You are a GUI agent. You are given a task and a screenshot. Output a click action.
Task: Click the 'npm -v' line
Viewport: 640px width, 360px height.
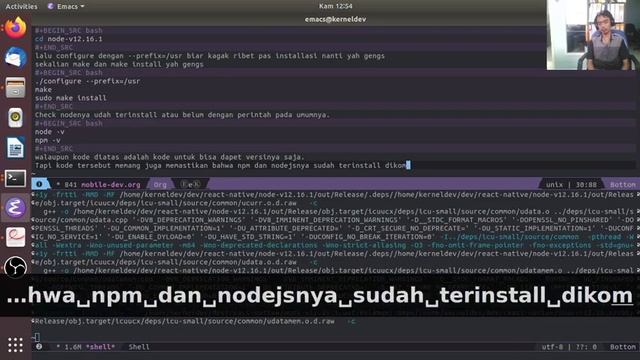[x=47, y=140]
